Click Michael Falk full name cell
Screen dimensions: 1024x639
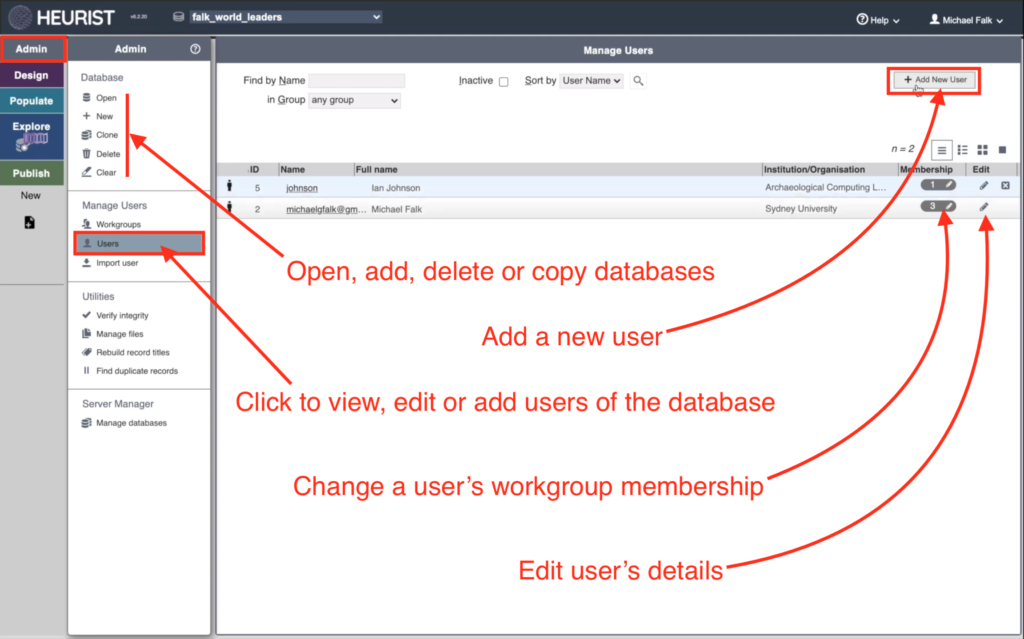[x=396, y=209]
